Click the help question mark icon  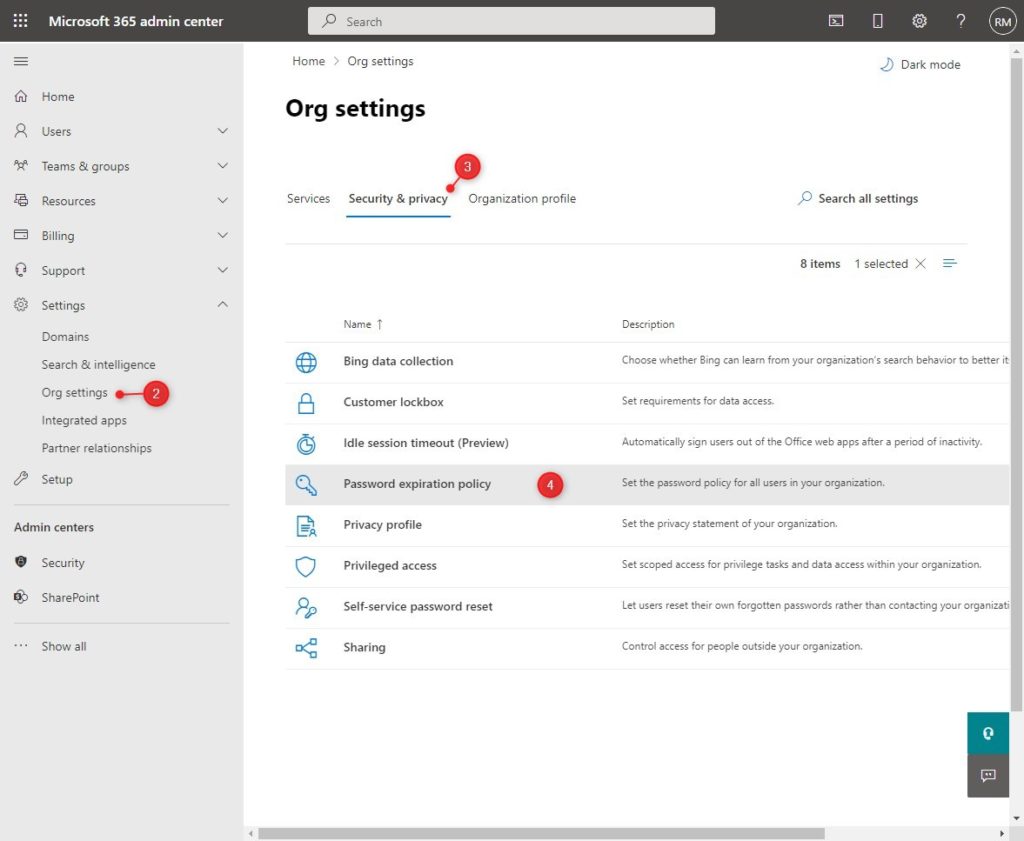[960, 21]
